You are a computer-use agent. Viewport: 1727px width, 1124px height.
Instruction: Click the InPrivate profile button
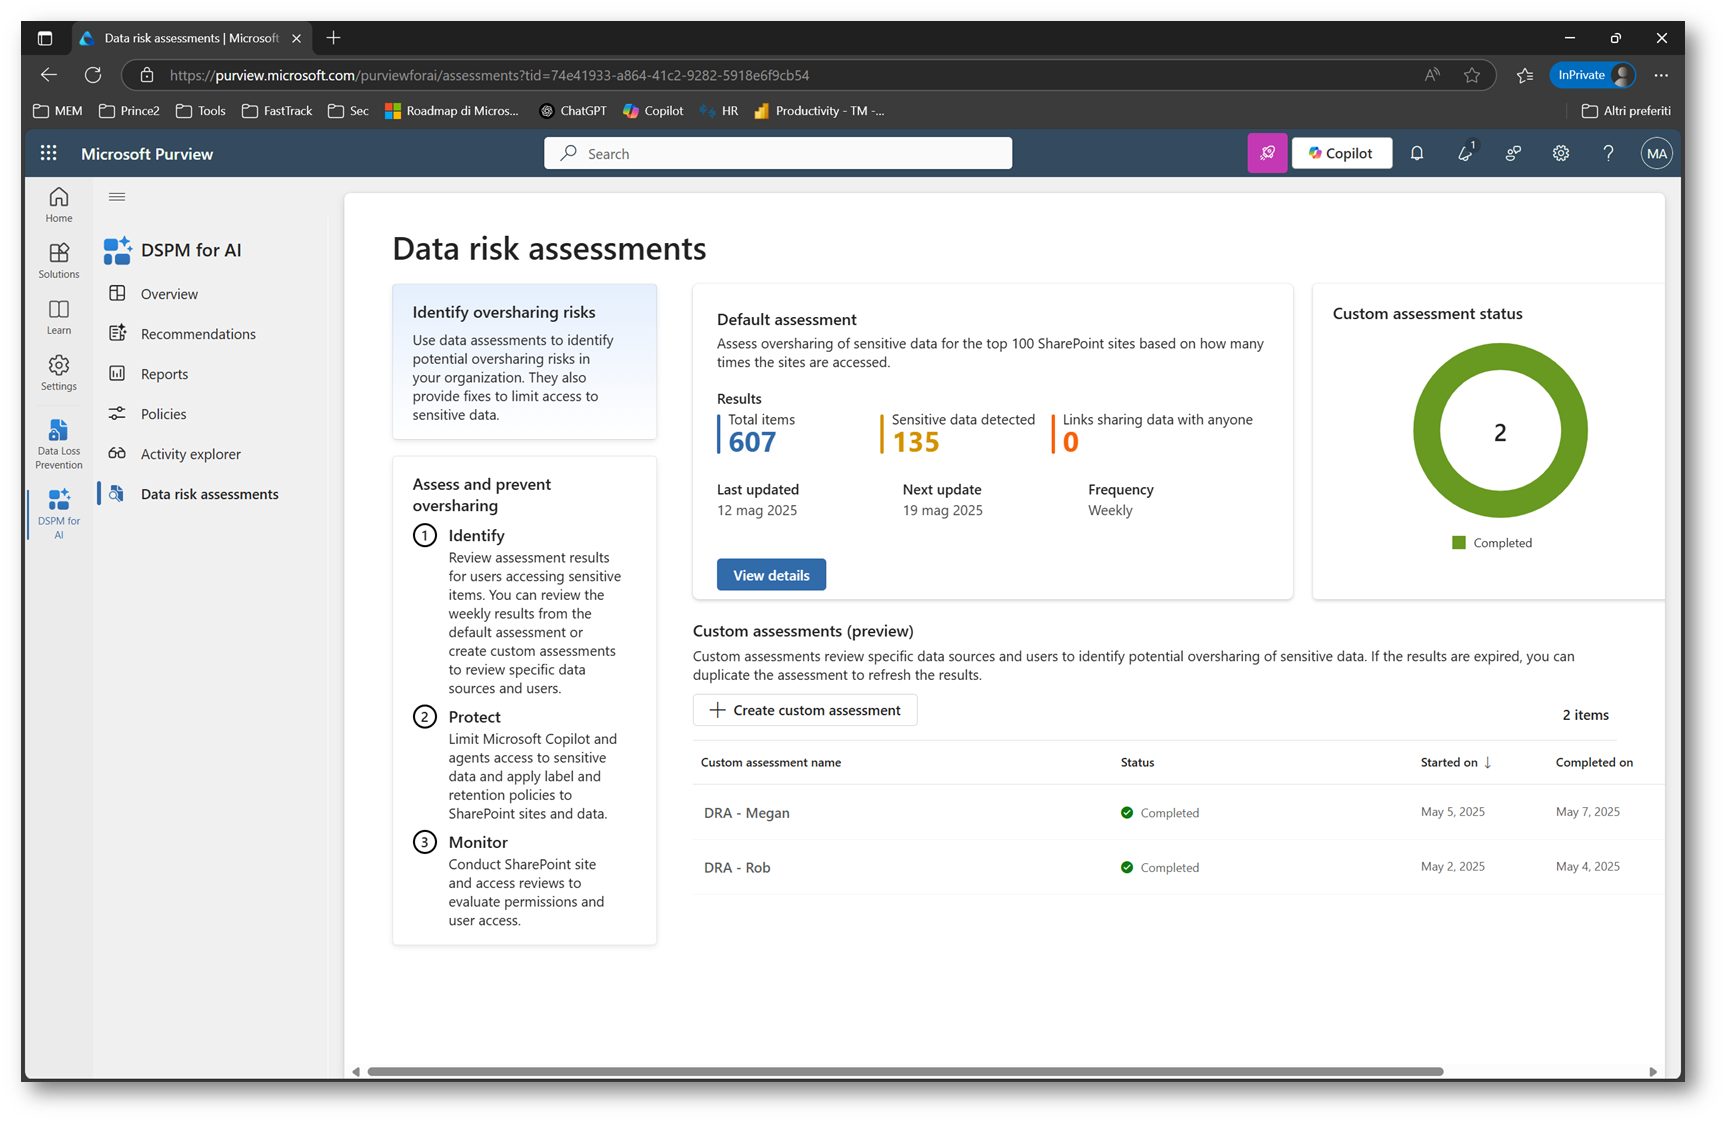point(1593,75)
